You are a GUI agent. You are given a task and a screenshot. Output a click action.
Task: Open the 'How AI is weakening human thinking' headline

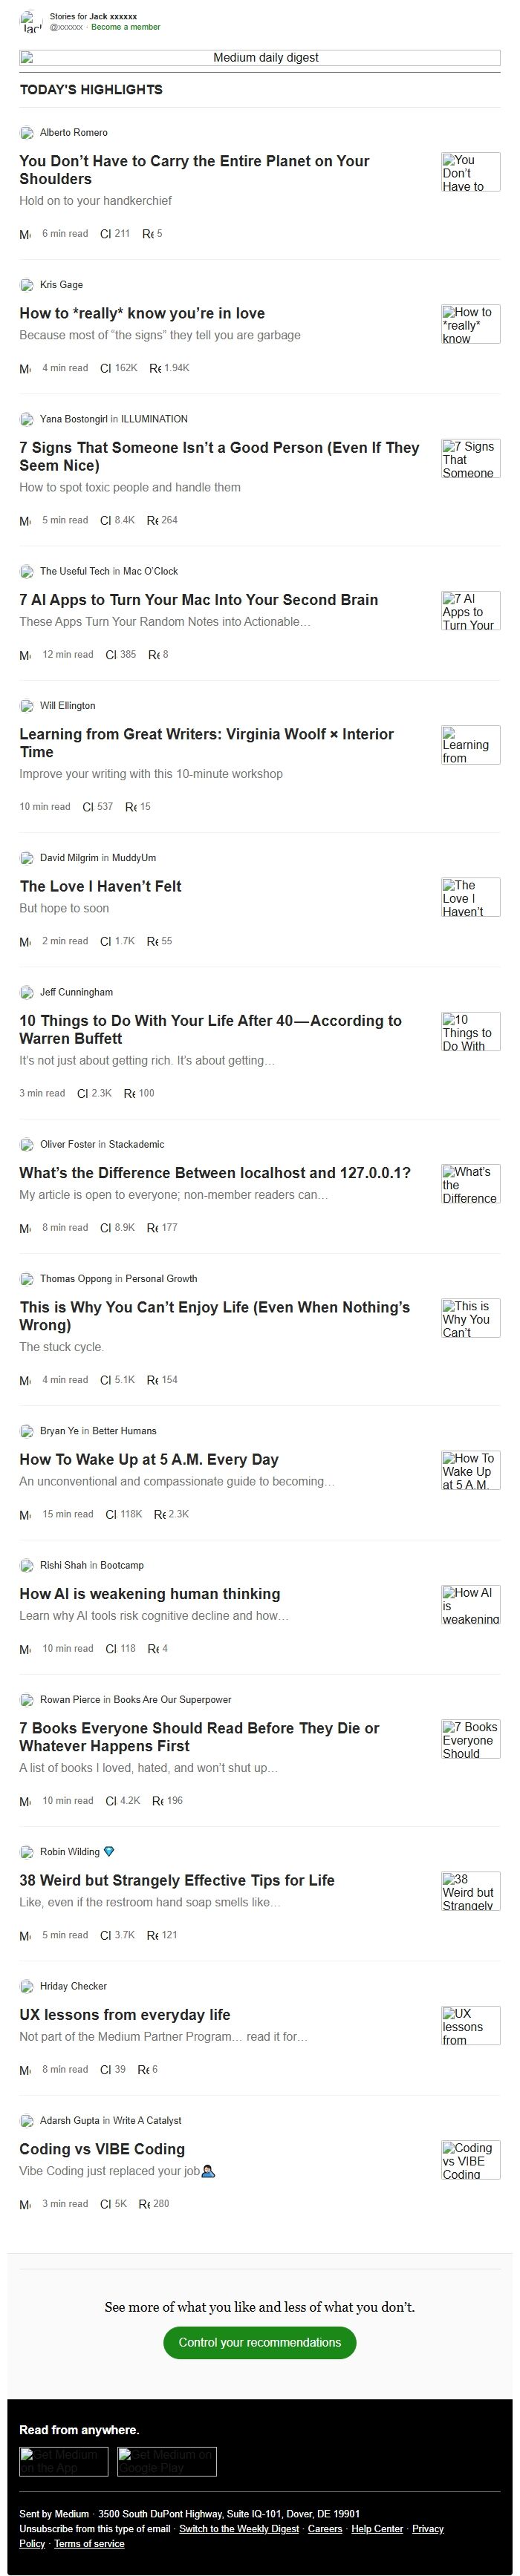150,1594
